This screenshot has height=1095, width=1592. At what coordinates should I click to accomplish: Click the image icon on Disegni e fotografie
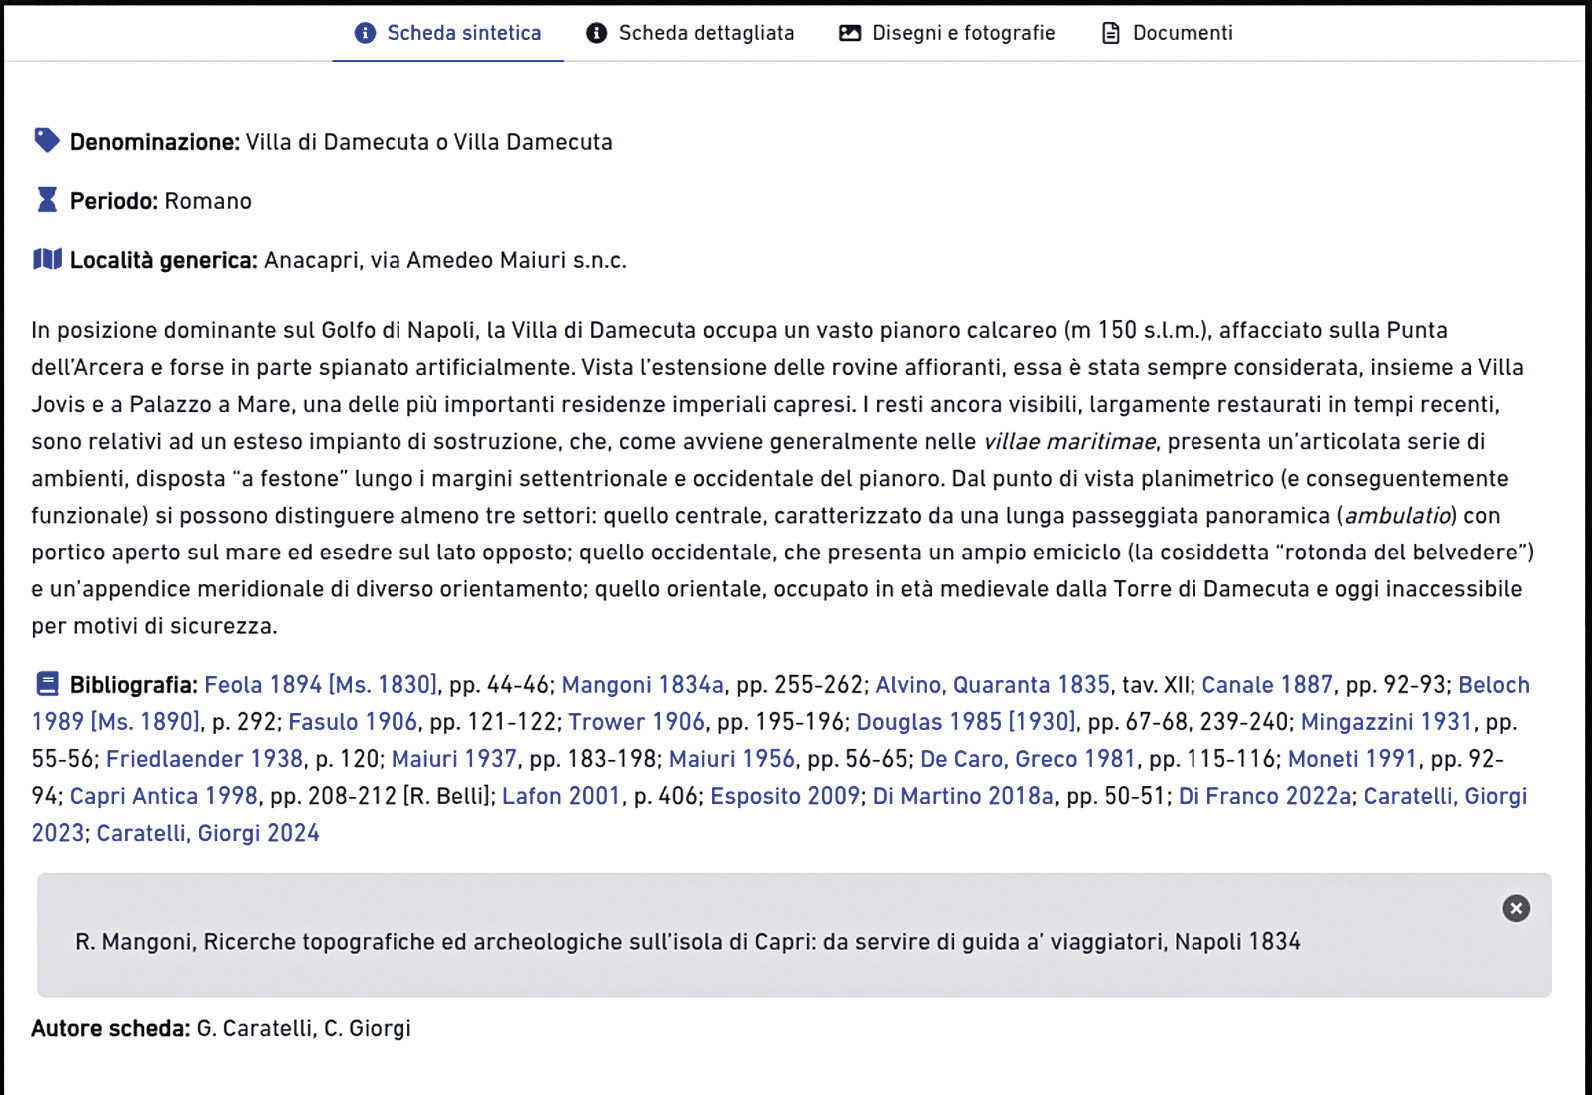click(x=849, y=33)
